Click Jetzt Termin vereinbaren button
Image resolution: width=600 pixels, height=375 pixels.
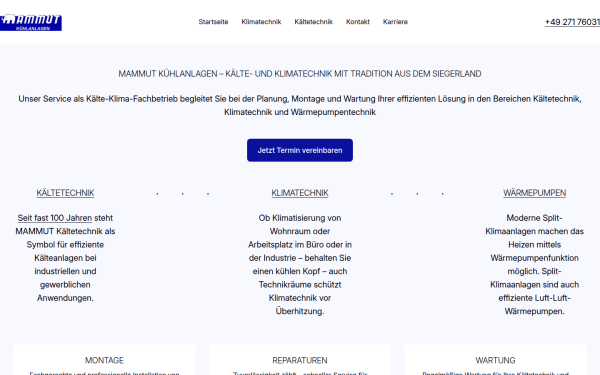pos(300,150)
